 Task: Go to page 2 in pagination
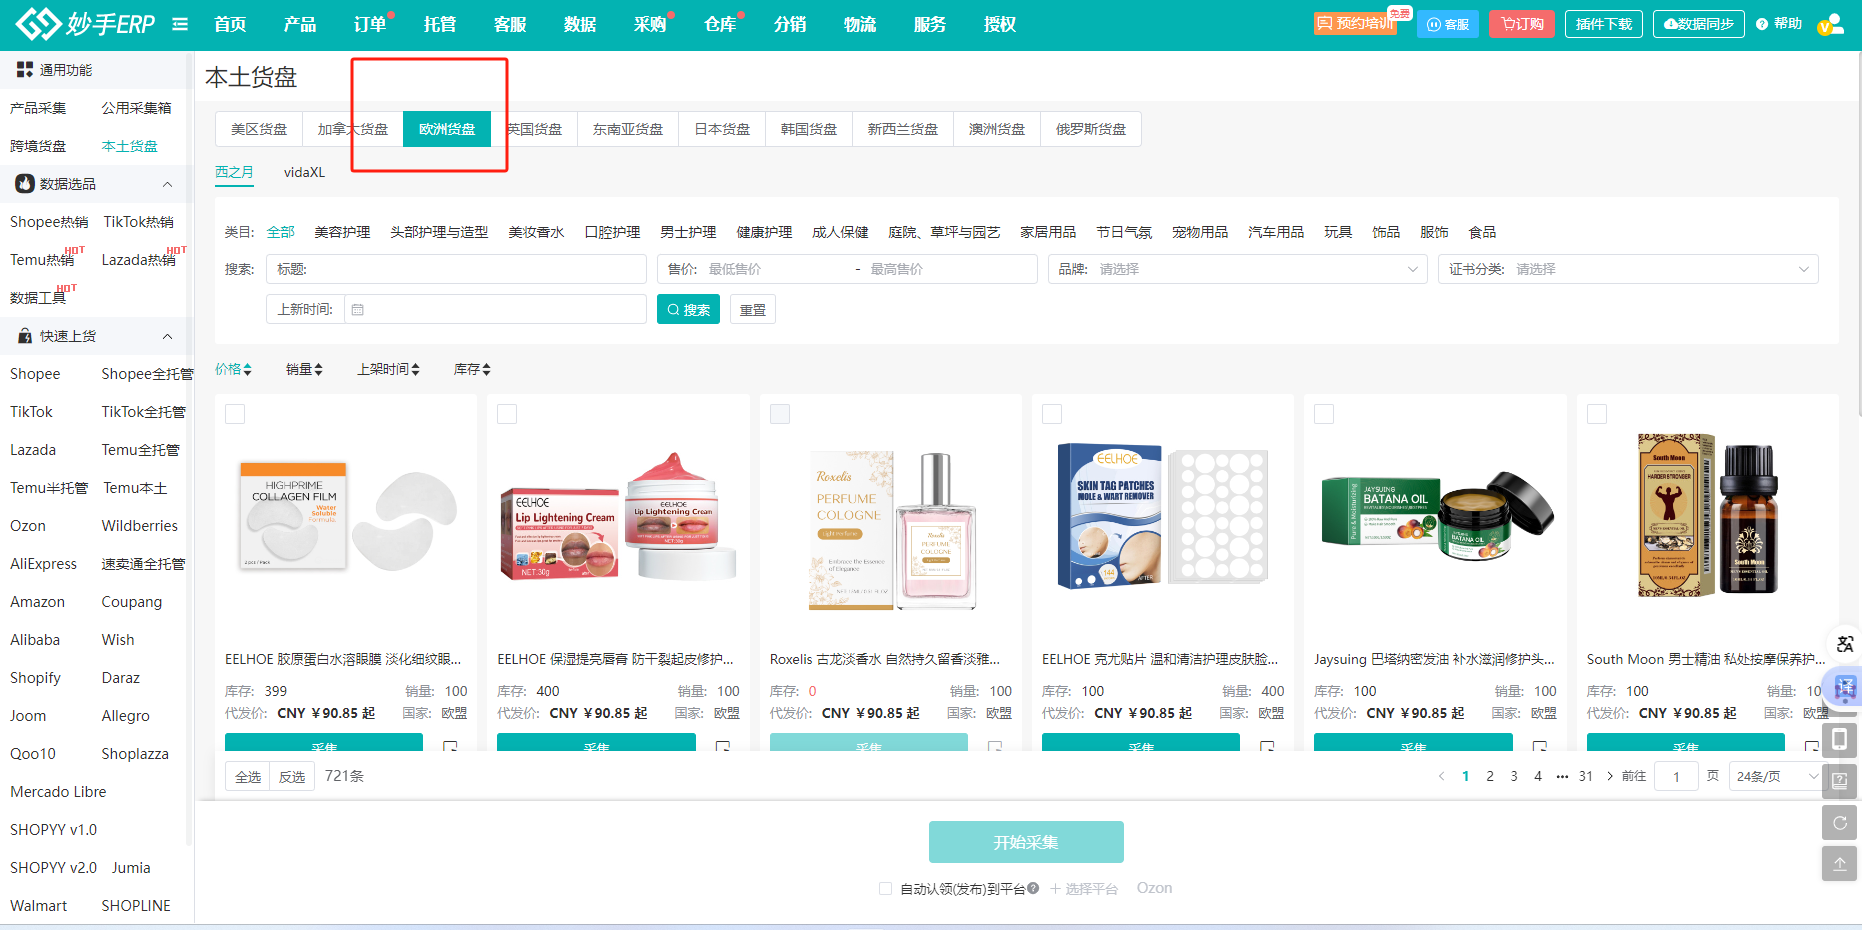pos(1490,776)
